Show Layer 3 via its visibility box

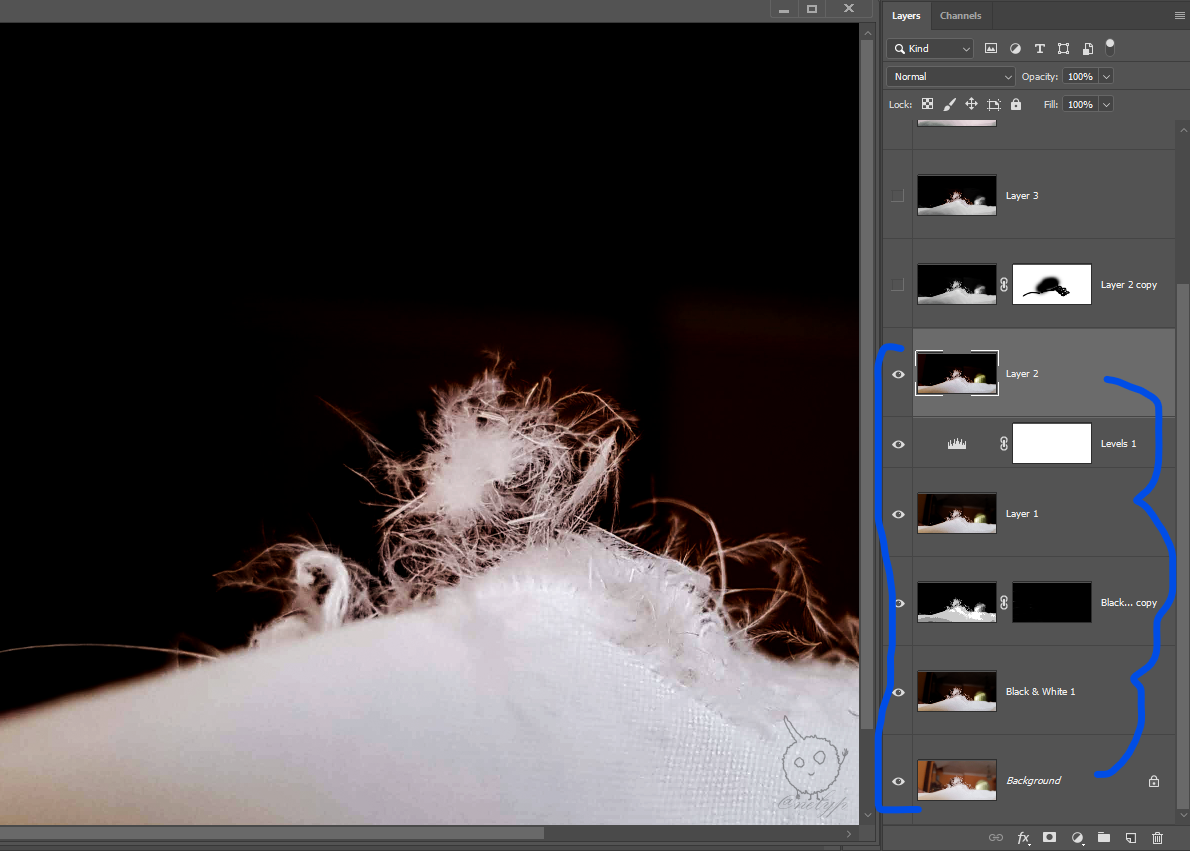[x=898, y=196]
